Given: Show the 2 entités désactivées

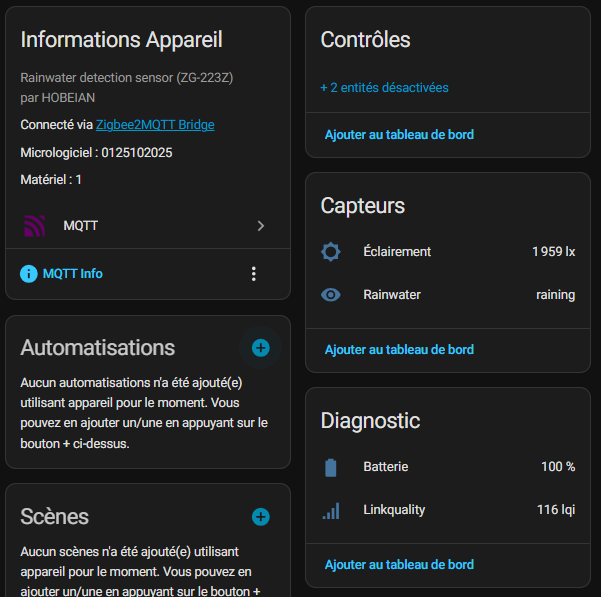Looking at the screenshot, I should click(x=384, y=88).
